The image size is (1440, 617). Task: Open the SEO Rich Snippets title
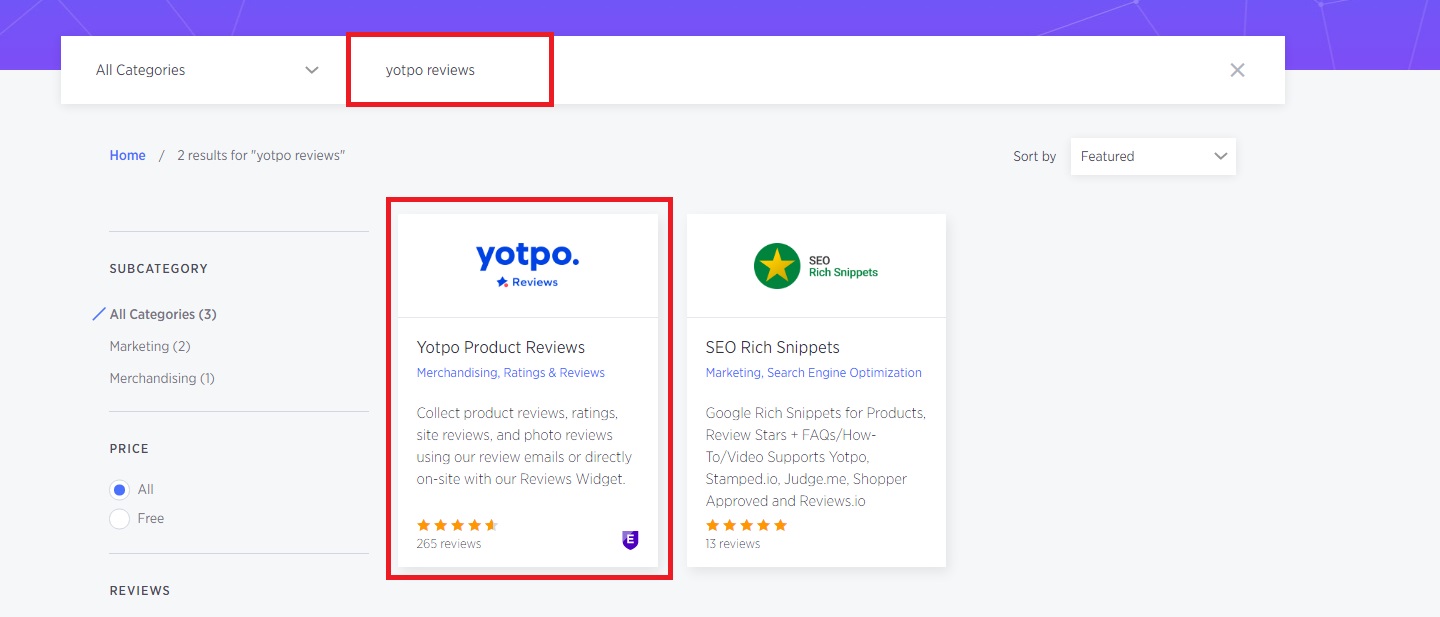coord(773,347)
